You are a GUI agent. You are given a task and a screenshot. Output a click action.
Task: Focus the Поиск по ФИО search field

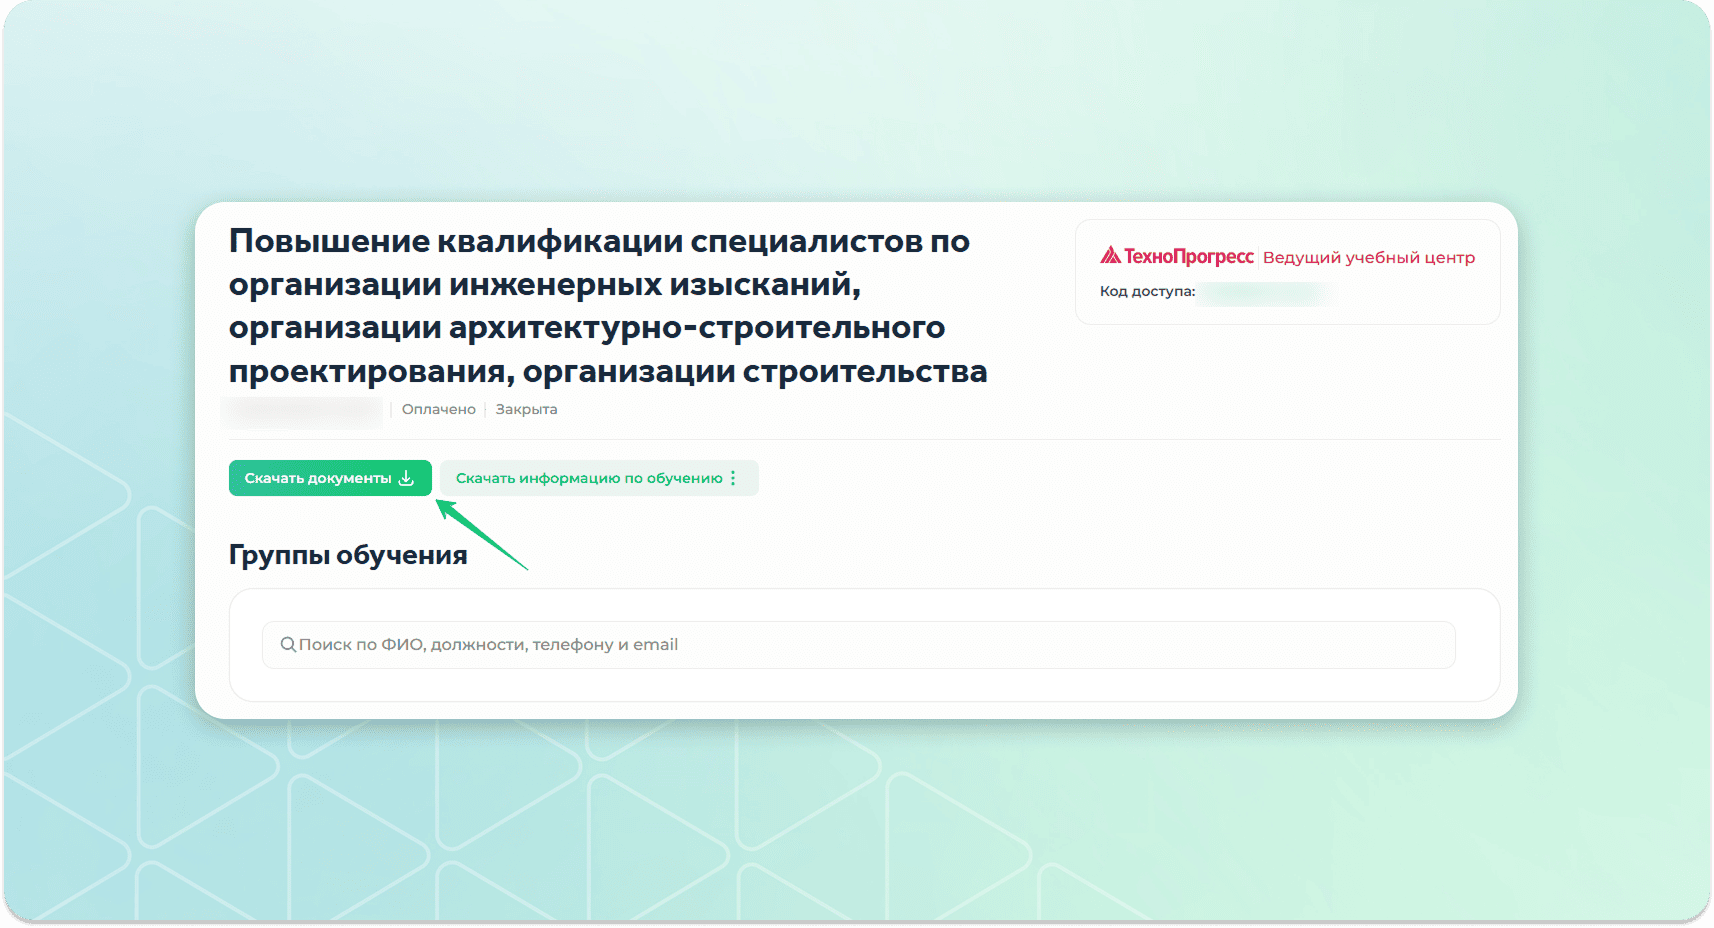pos(858,645)
